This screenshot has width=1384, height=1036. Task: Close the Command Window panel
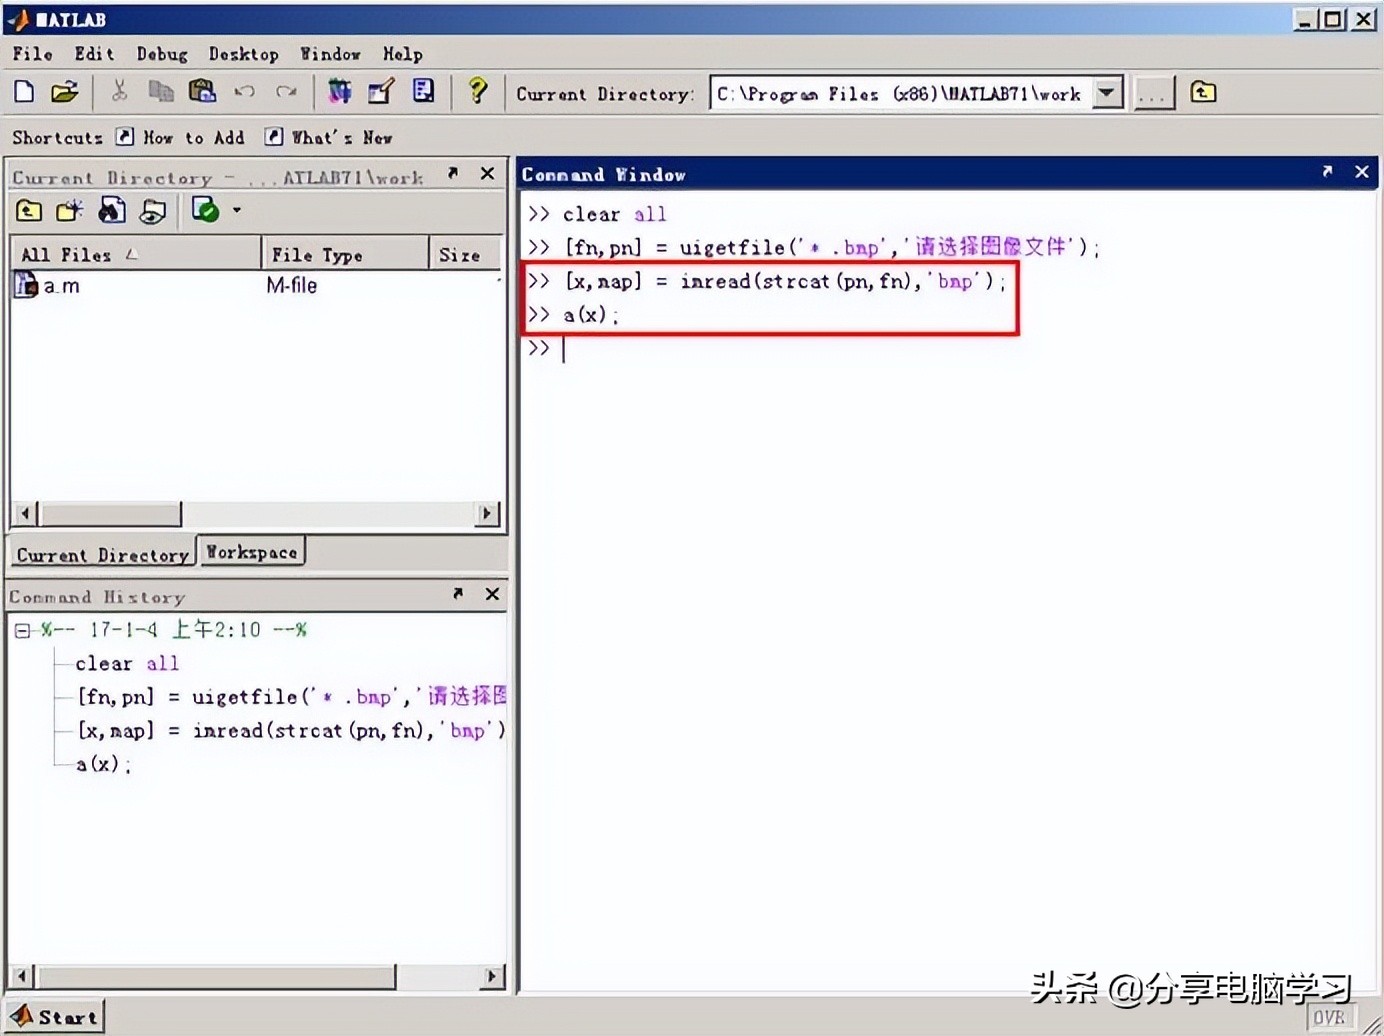[1361, 172]
